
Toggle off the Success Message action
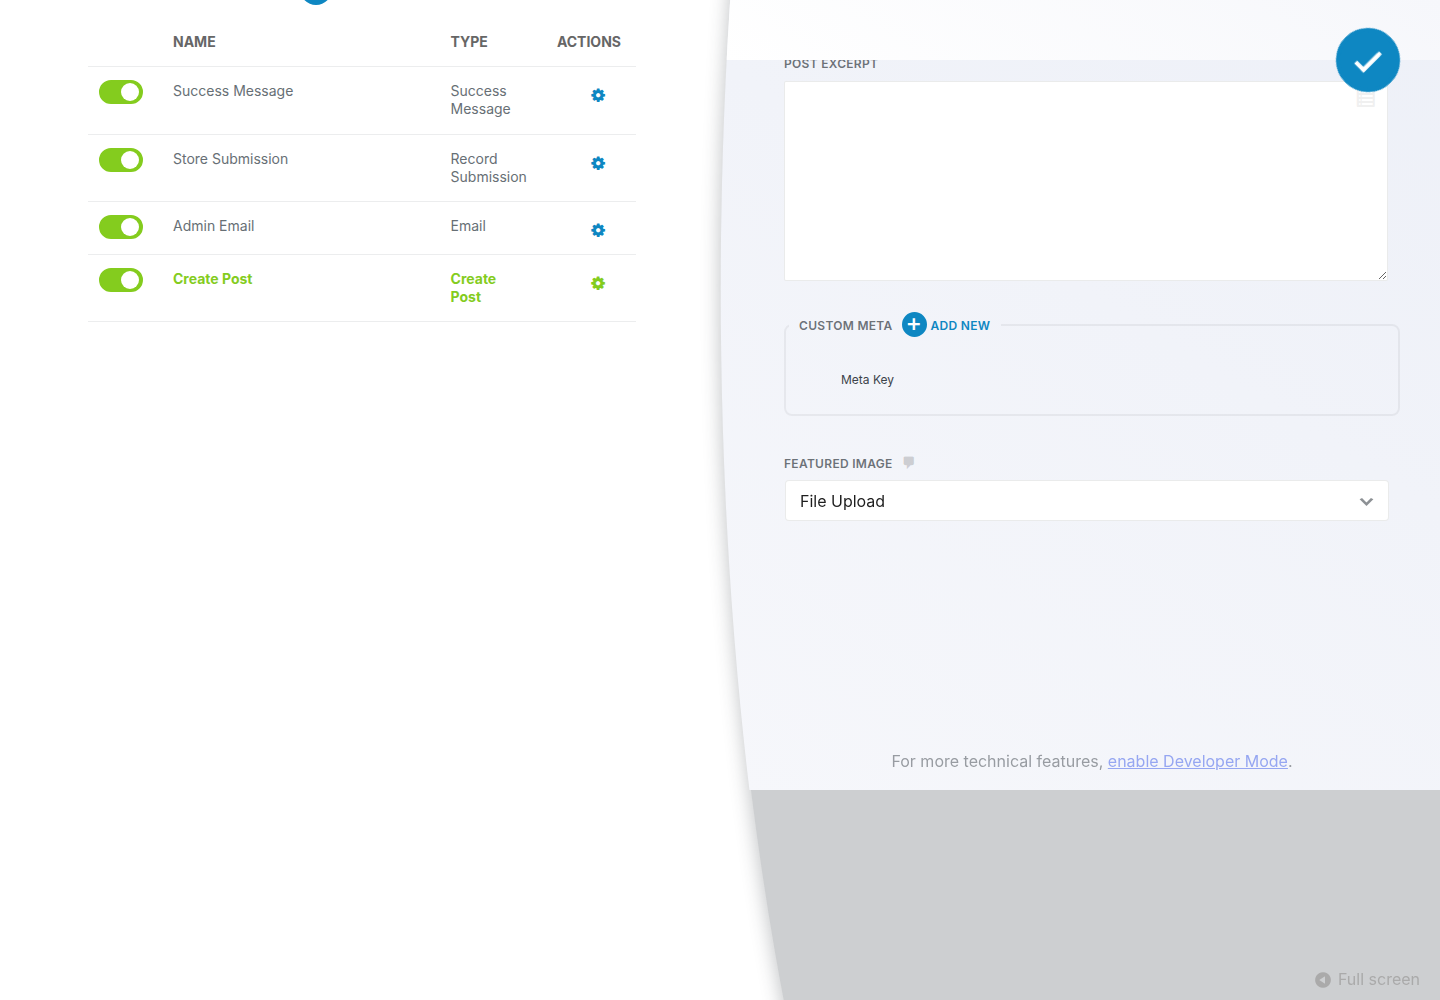click(121, 92)
